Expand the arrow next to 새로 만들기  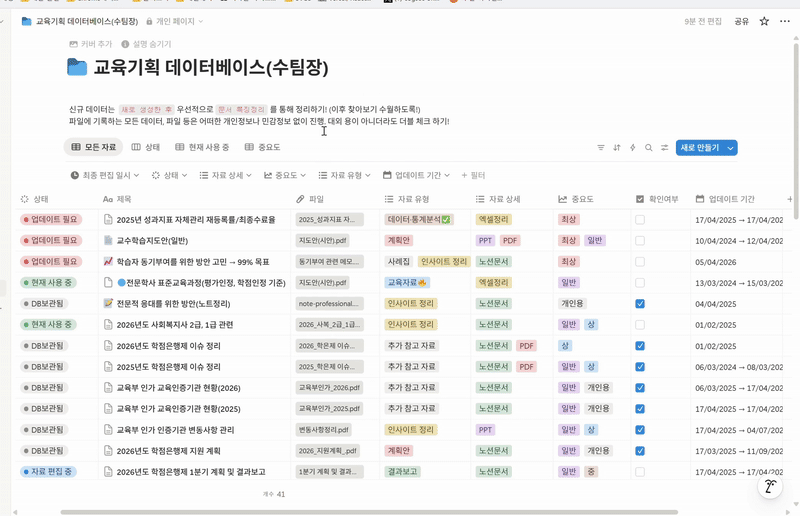731,148
